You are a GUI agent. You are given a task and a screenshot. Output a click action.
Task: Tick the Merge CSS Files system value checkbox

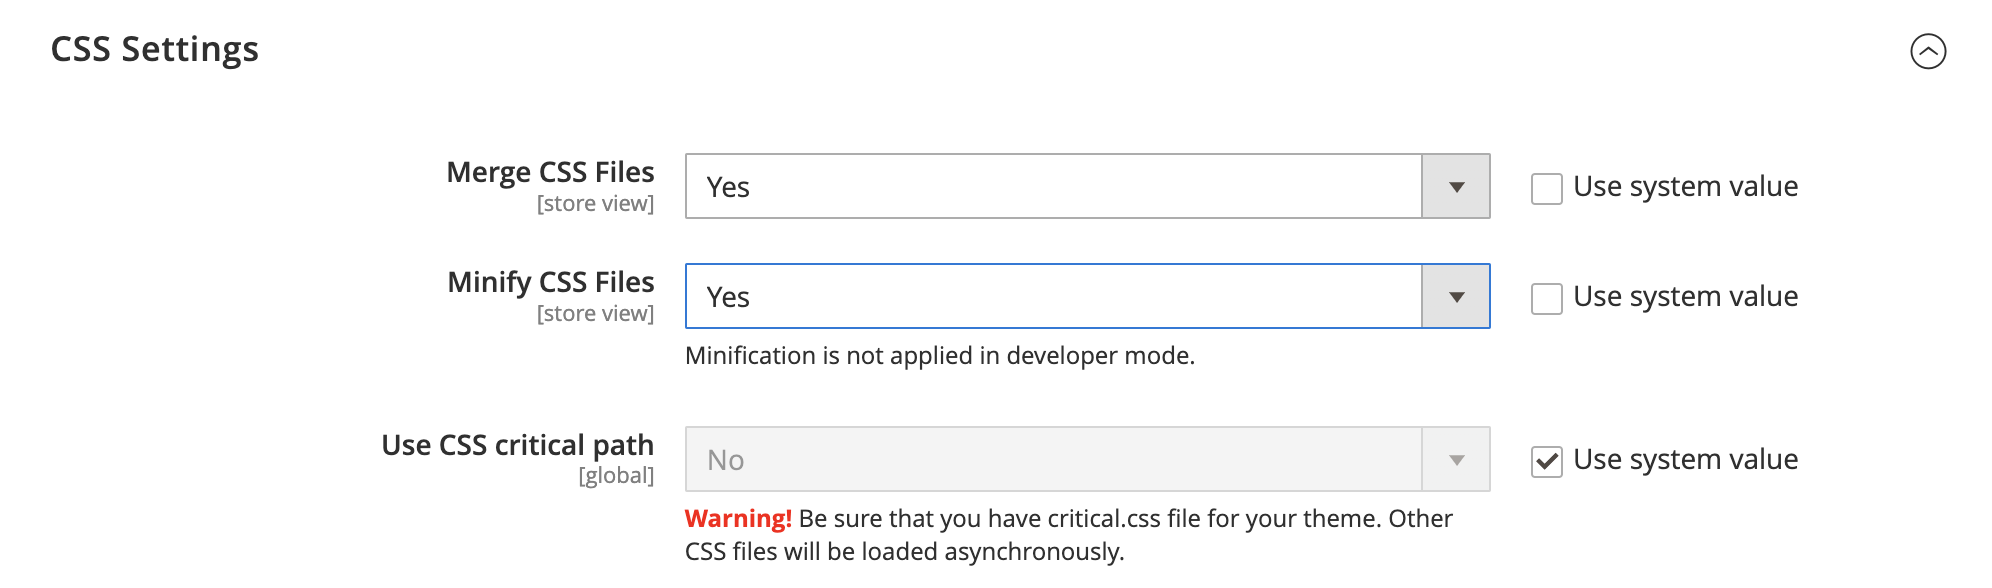[x=1546, y=189]
